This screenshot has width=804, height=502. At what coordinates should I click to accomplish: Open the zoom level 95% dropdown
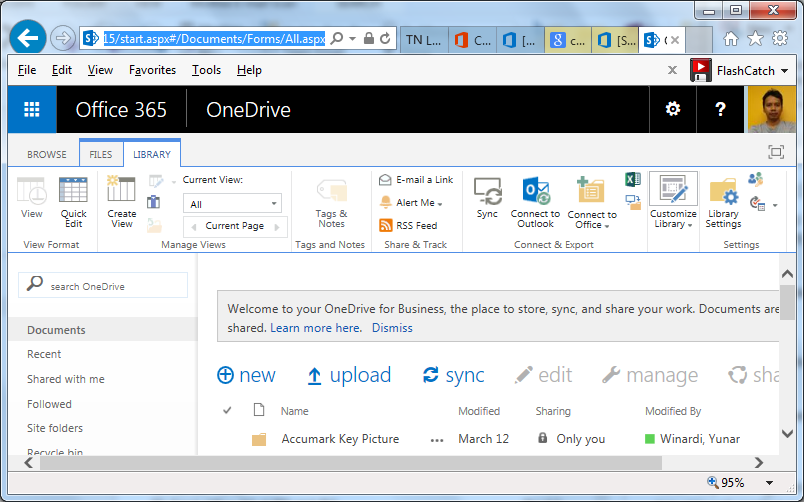(769, 483)
